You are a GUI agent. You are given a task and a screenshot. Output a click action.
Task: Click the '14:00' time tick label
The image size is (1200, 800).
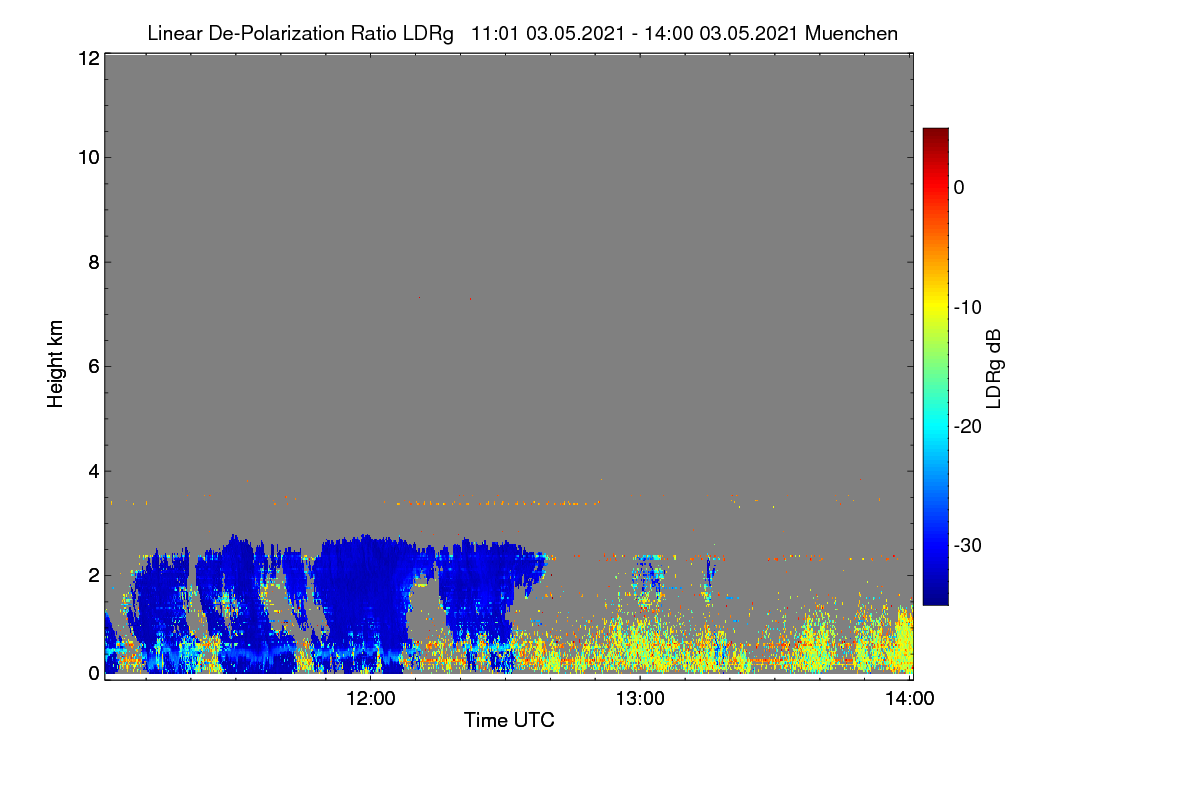(x=909, y=699)
